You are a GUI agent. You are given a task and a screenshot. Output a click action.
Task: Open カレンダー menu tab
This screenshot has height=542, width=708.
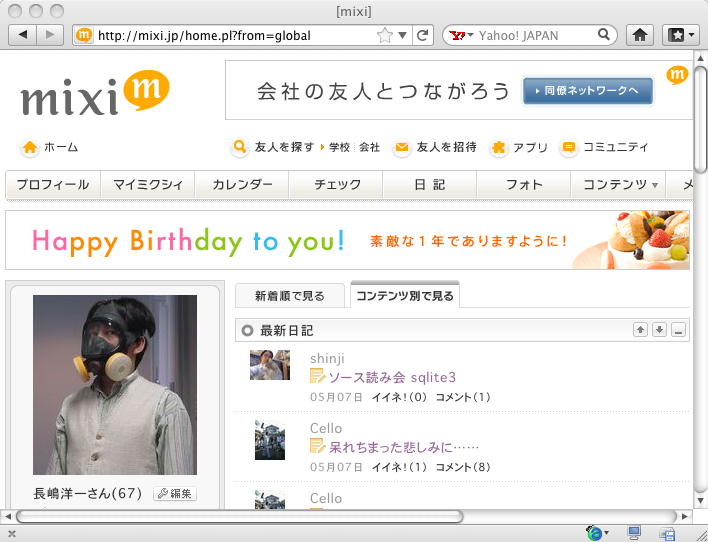tap(242, 185)
